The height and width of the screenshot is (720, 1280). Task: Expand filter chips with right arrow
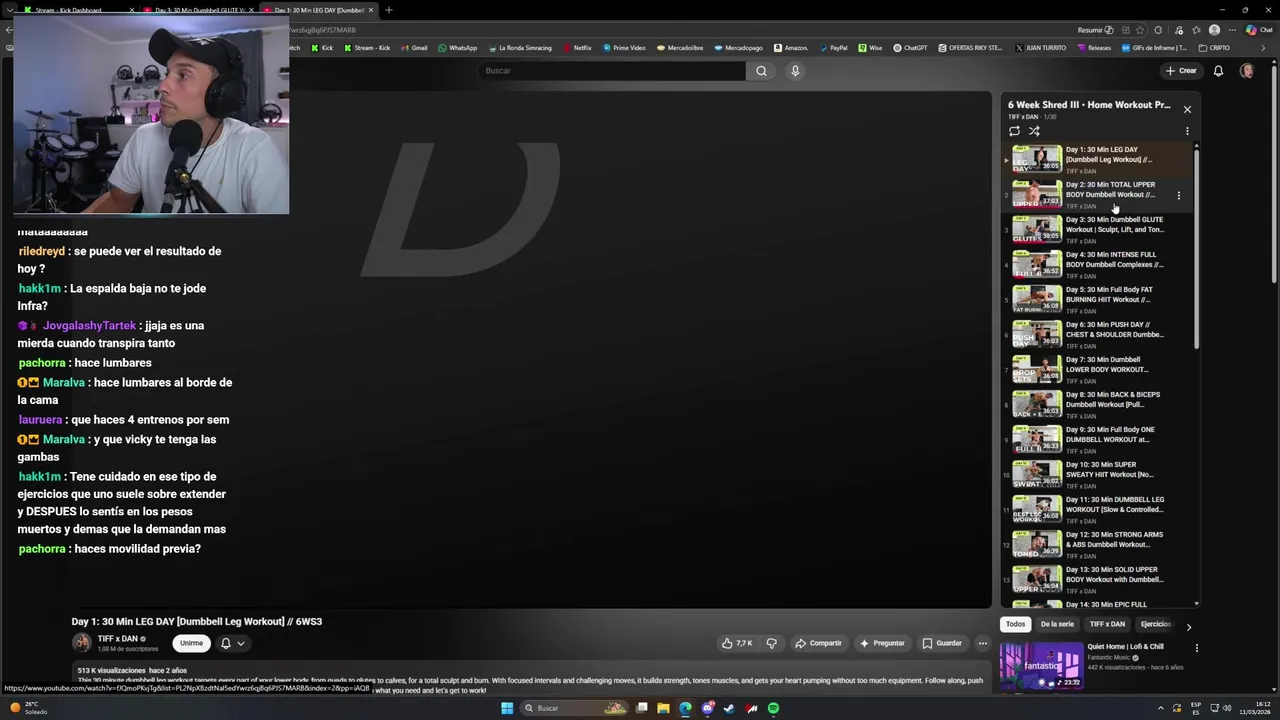point(1188,627)
